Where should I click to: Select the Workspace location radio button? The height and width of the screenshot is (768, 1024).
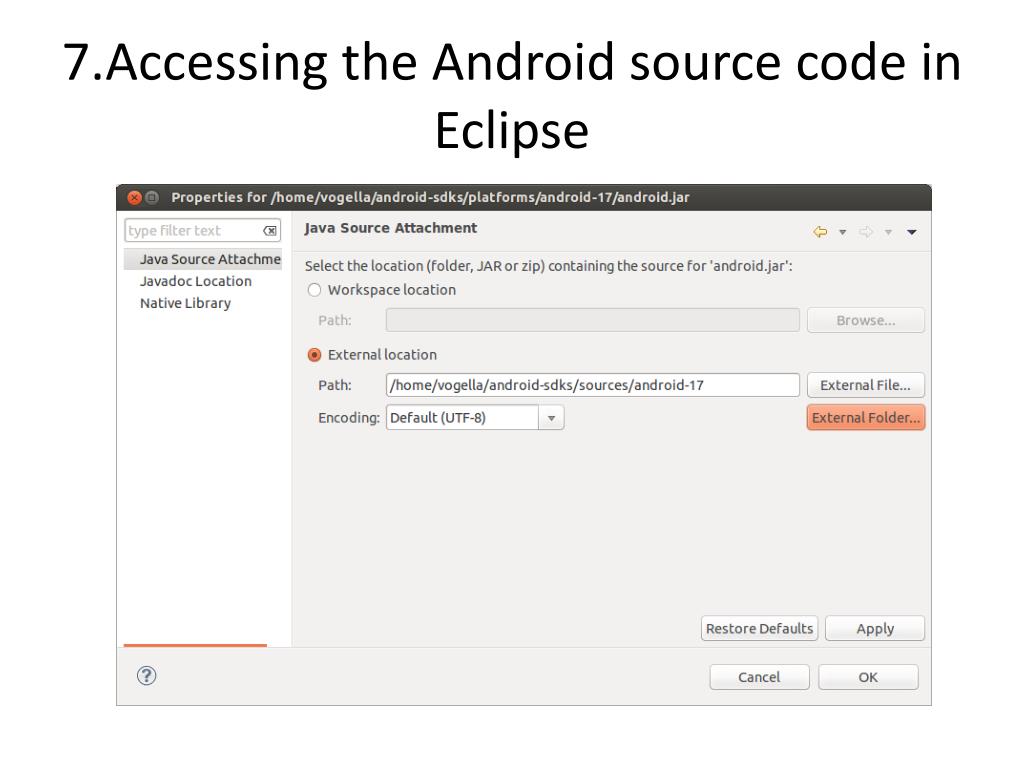pos(314,290)
